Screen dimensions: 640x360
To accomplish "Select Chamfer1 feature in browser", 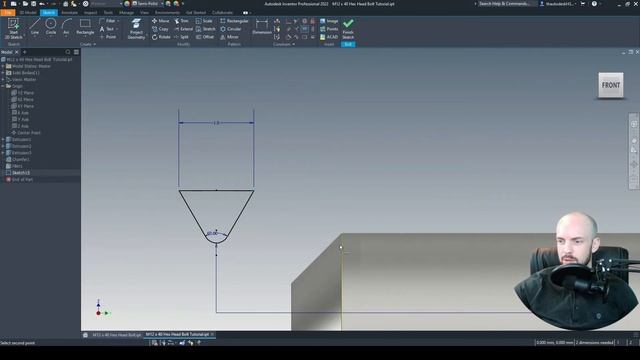I will [x=18, y=160].
